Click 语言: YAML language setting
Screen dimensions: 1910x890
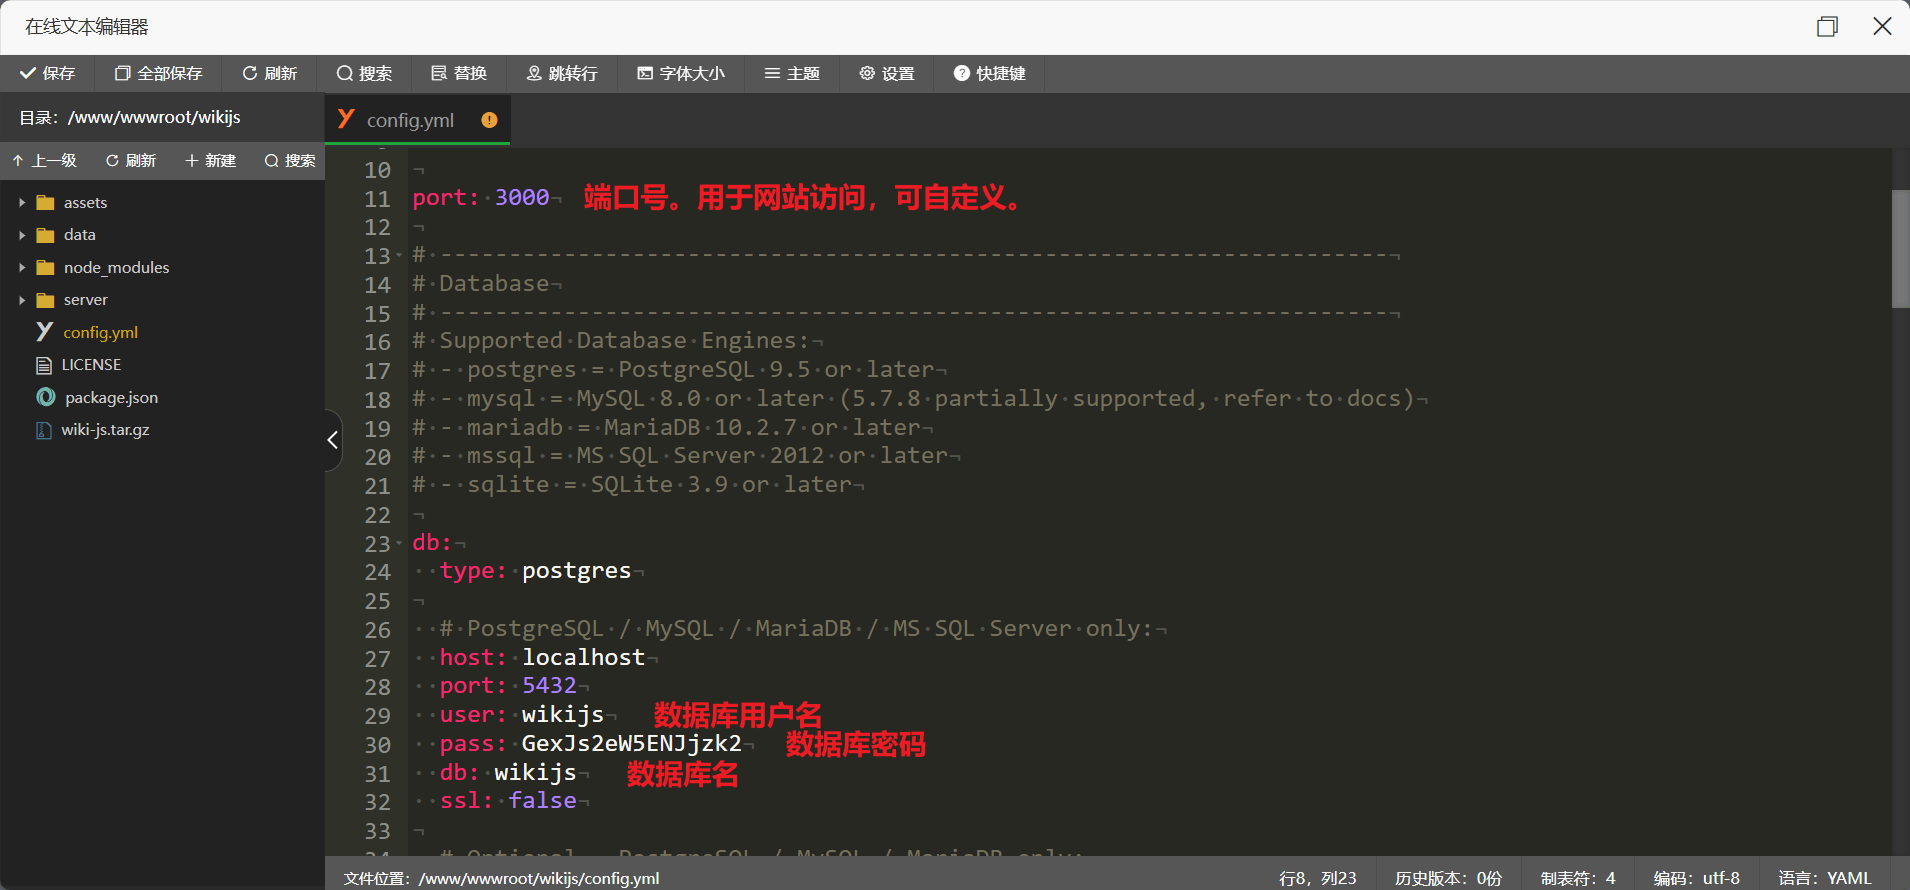(x=1825, y=878)
